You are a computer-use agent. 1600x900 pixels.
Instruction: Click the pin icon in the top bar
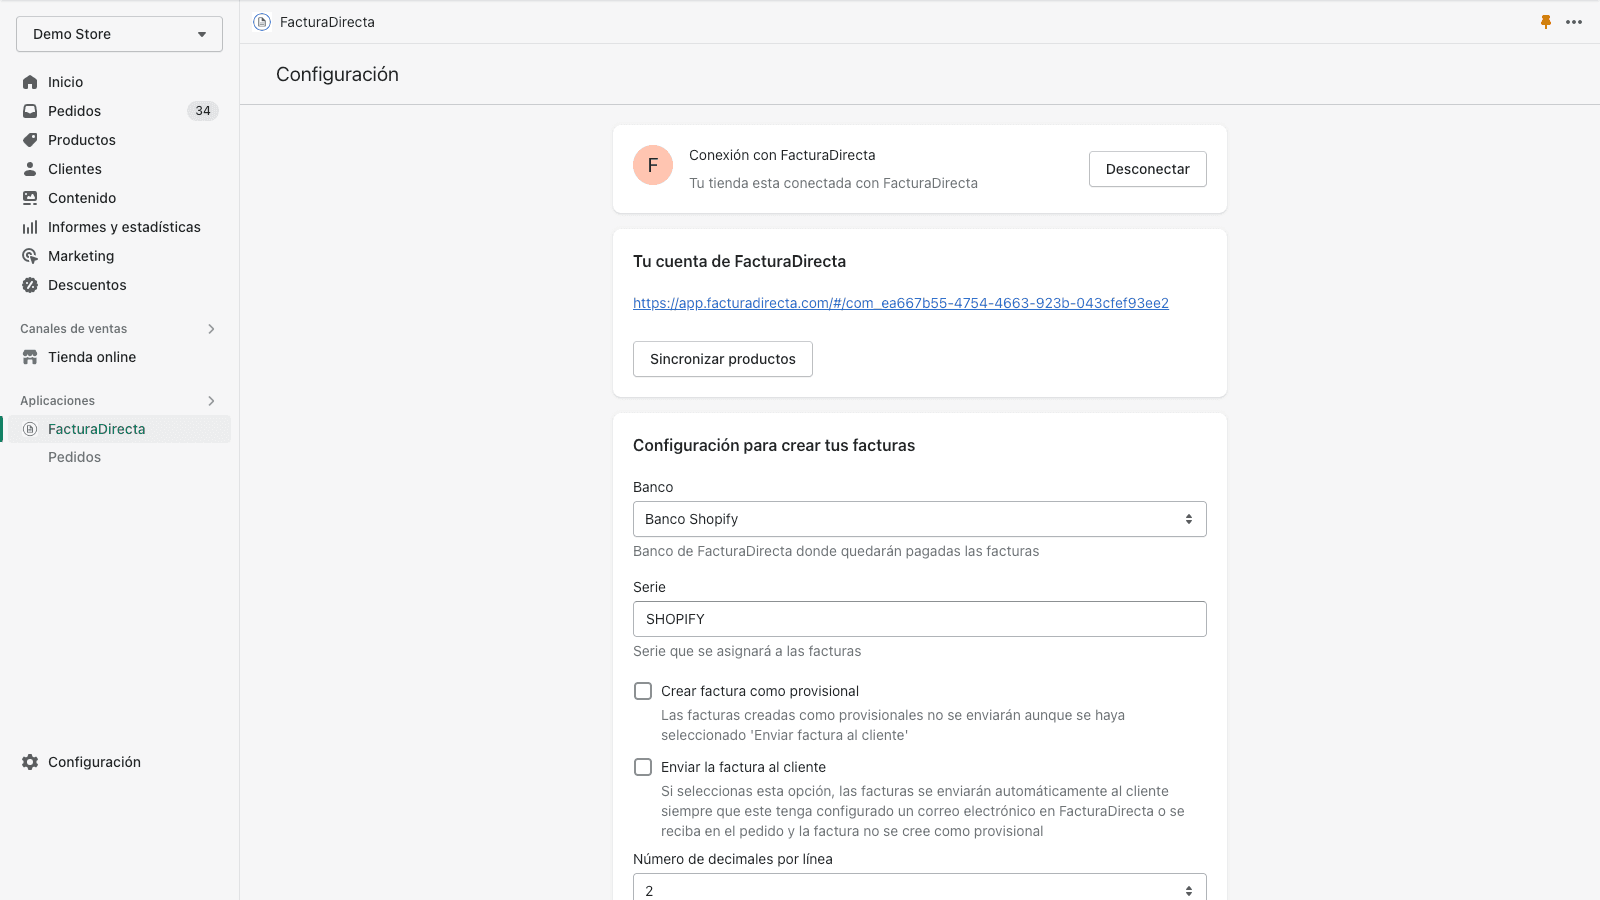[x=1546, y=21]
